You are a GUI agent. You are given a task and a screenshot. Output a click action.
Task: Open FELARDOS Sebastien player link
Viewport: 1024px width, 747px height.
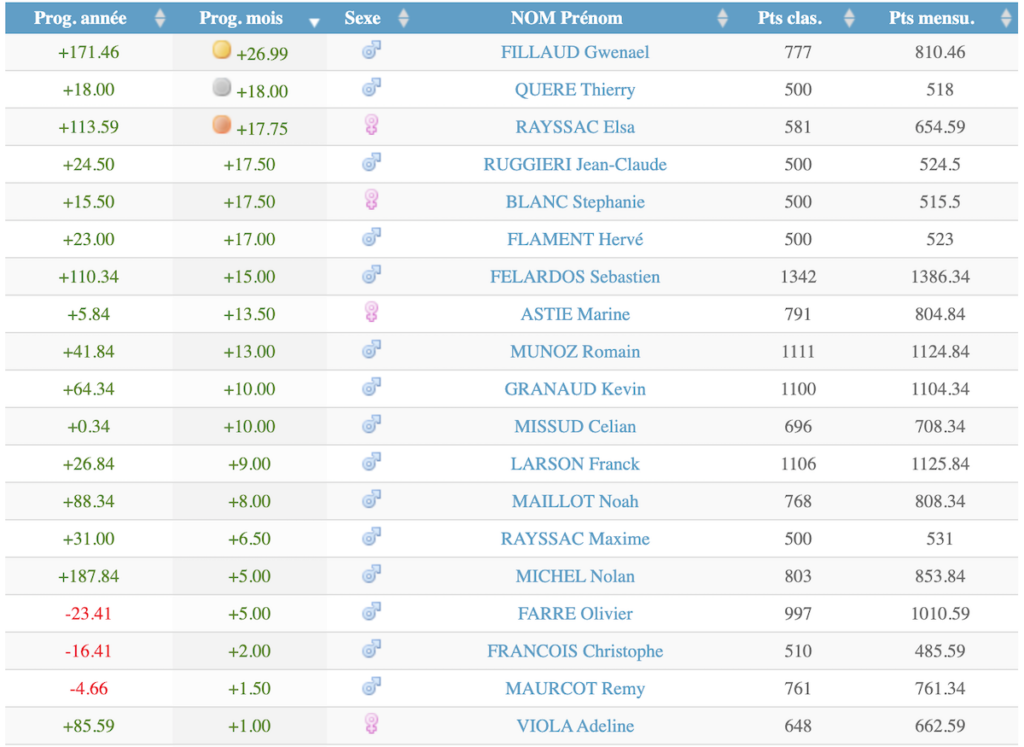[575, 277]
